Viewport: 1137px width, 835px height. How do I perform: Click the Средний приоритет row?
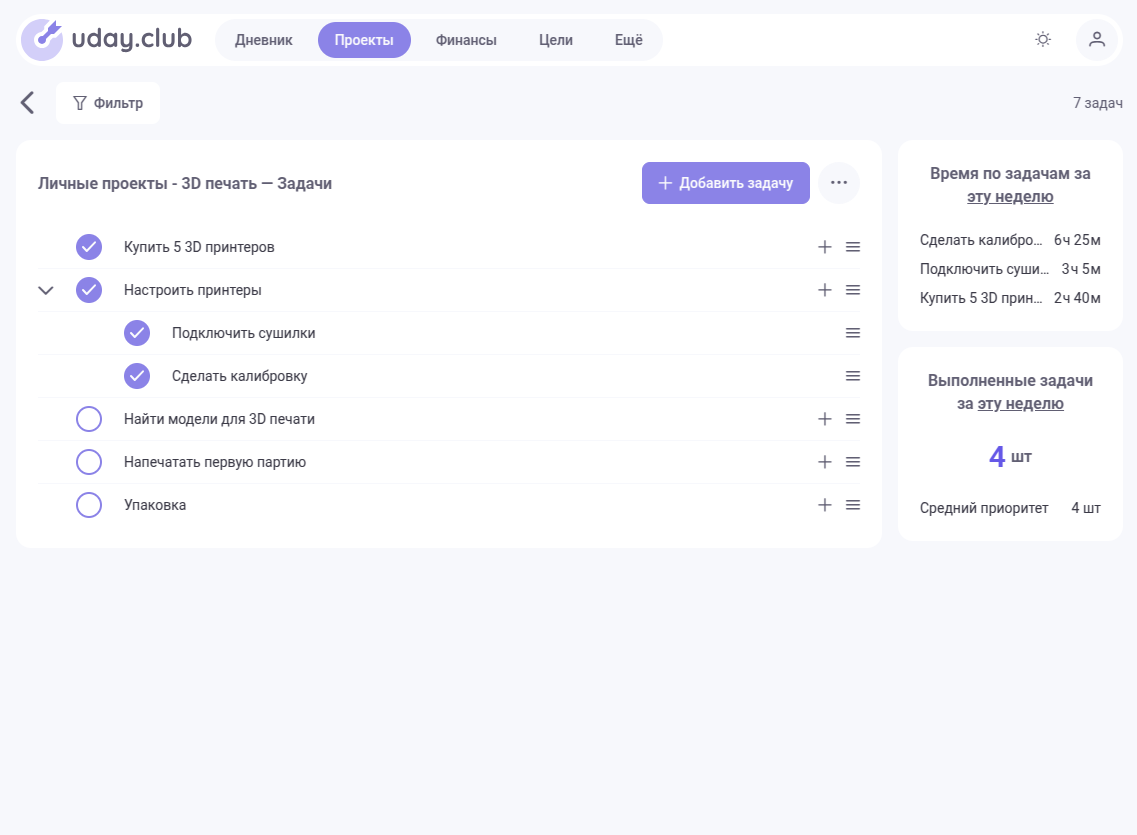click(1009, 508)
